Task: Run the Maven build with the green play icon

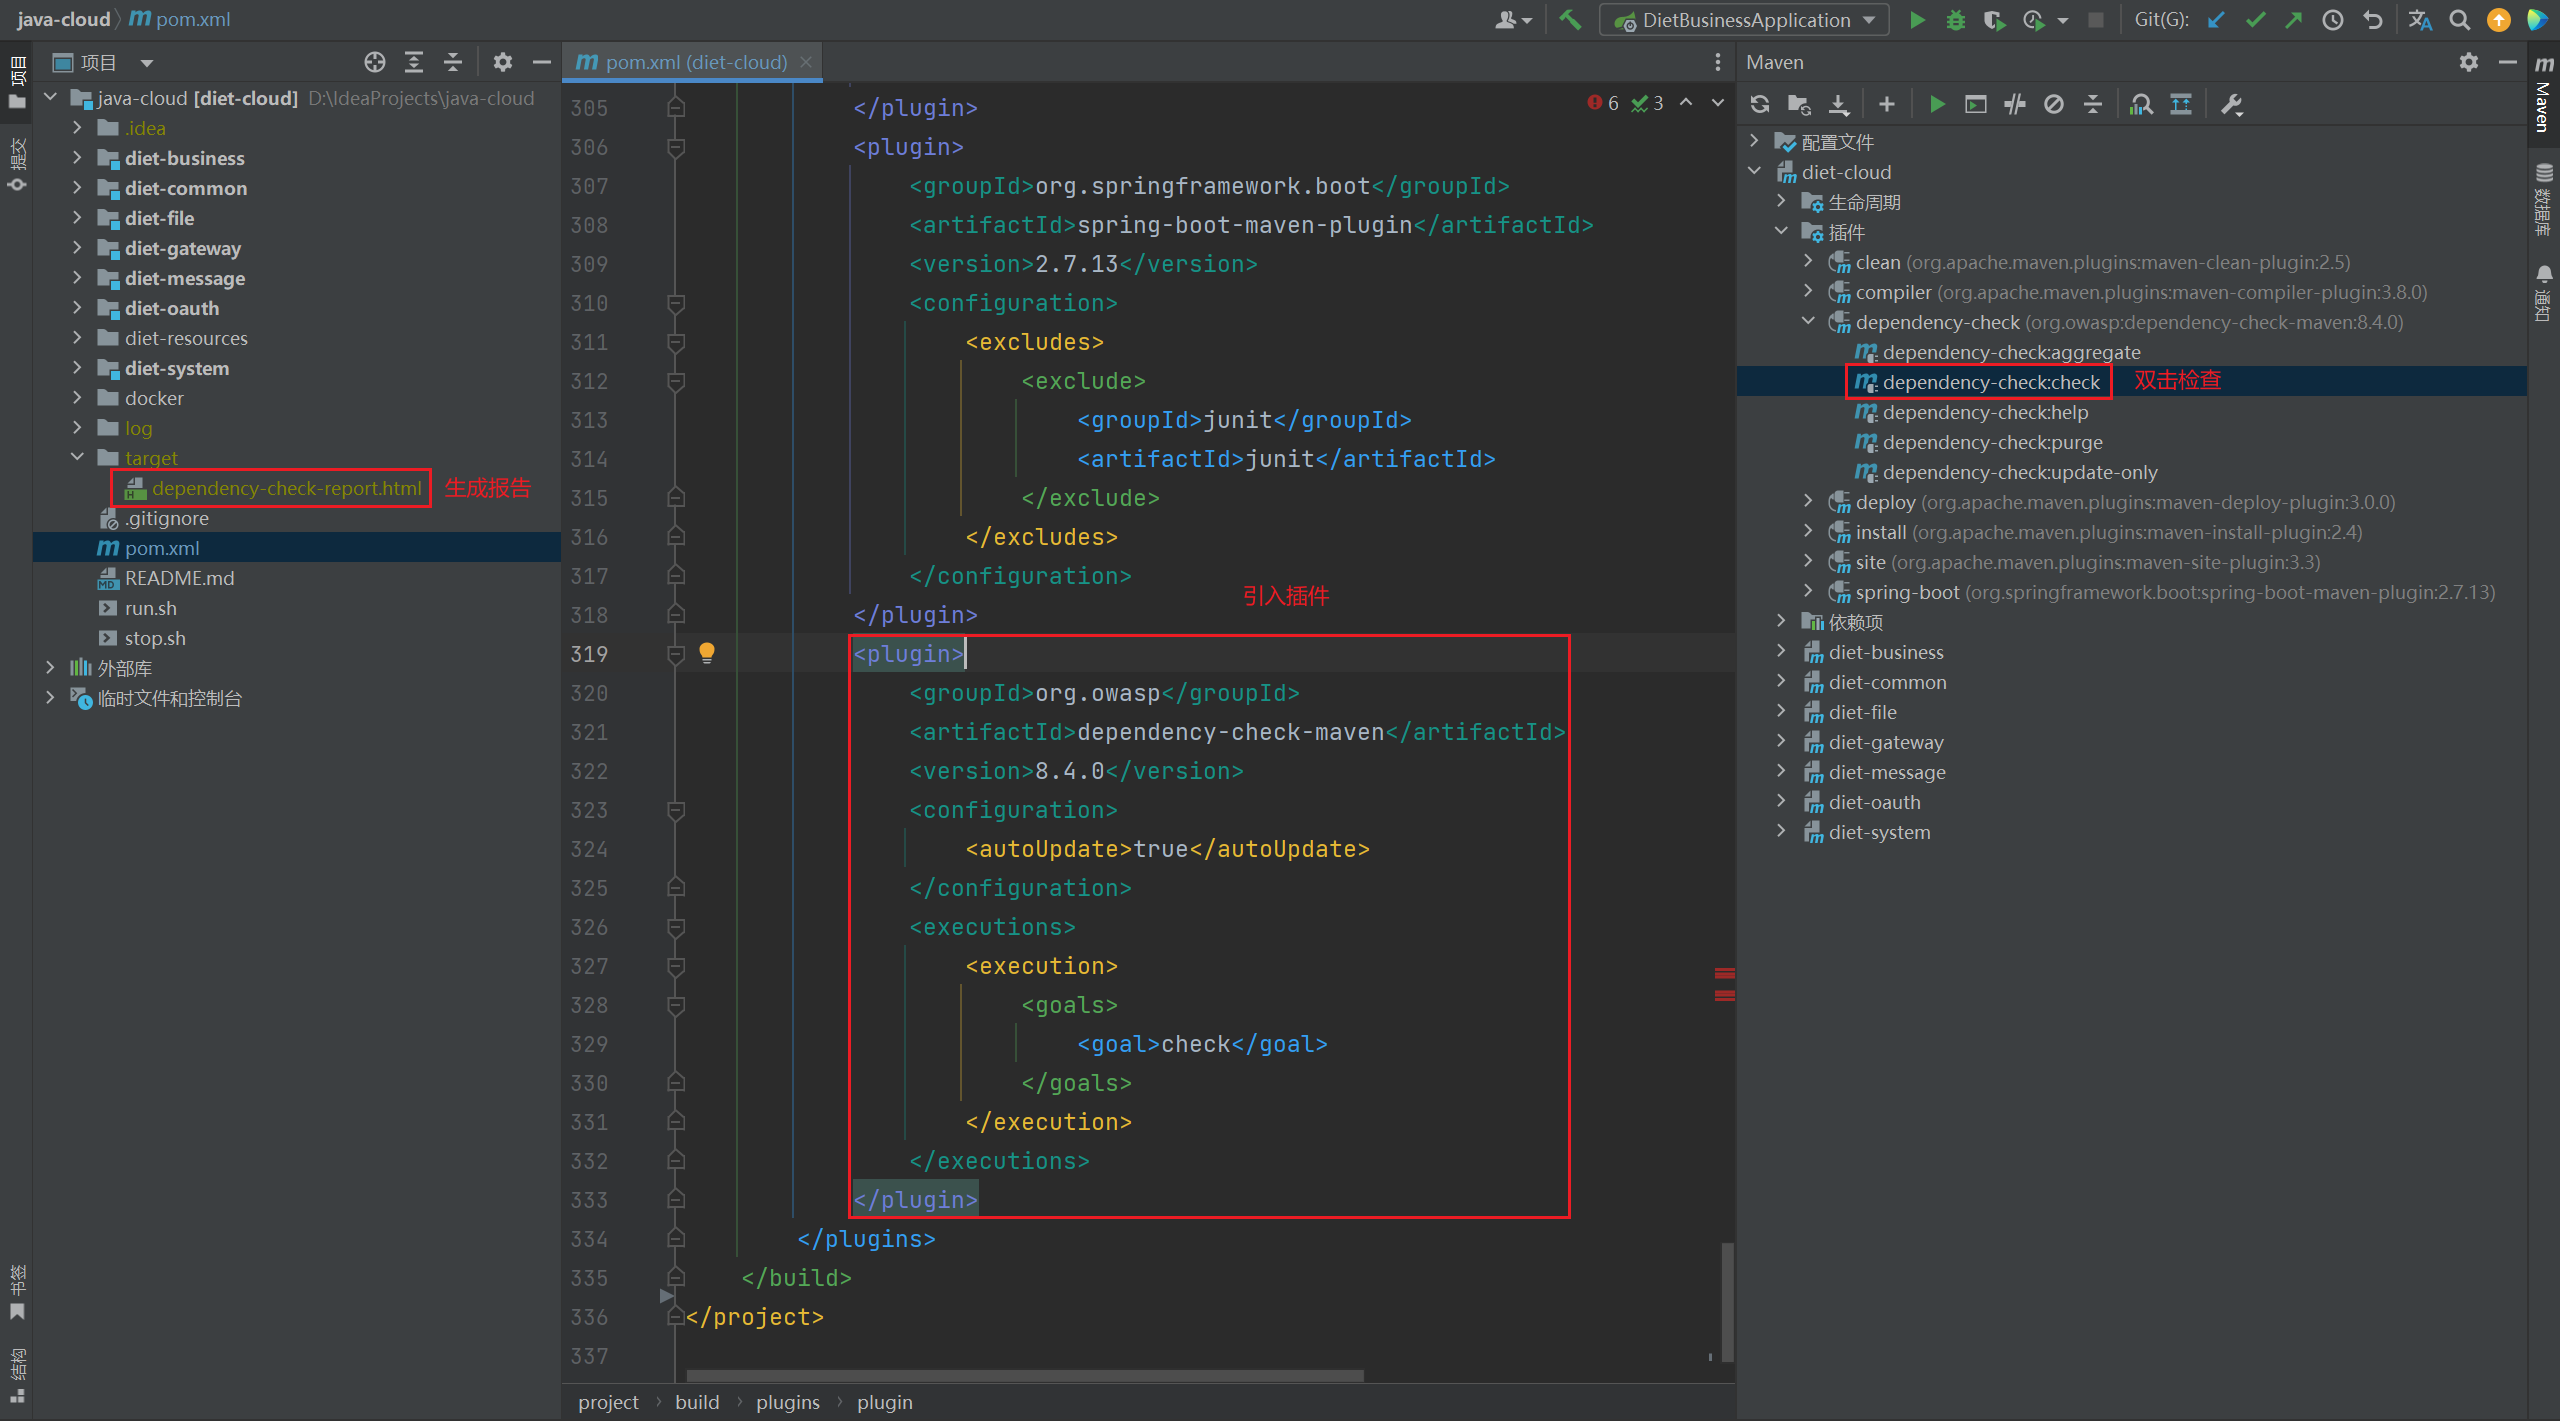Action: [x=1937, y=104]
